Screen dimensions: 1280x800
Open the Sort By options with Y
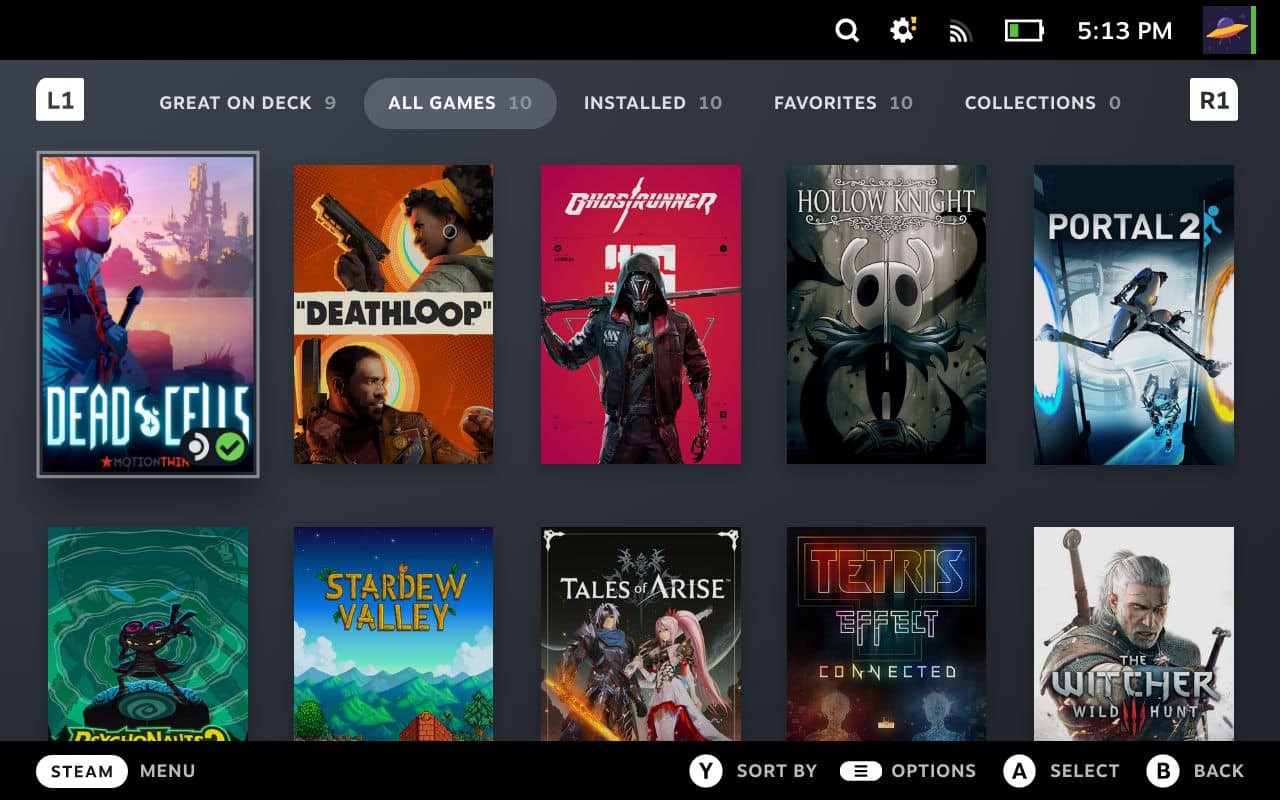[706, 771]
